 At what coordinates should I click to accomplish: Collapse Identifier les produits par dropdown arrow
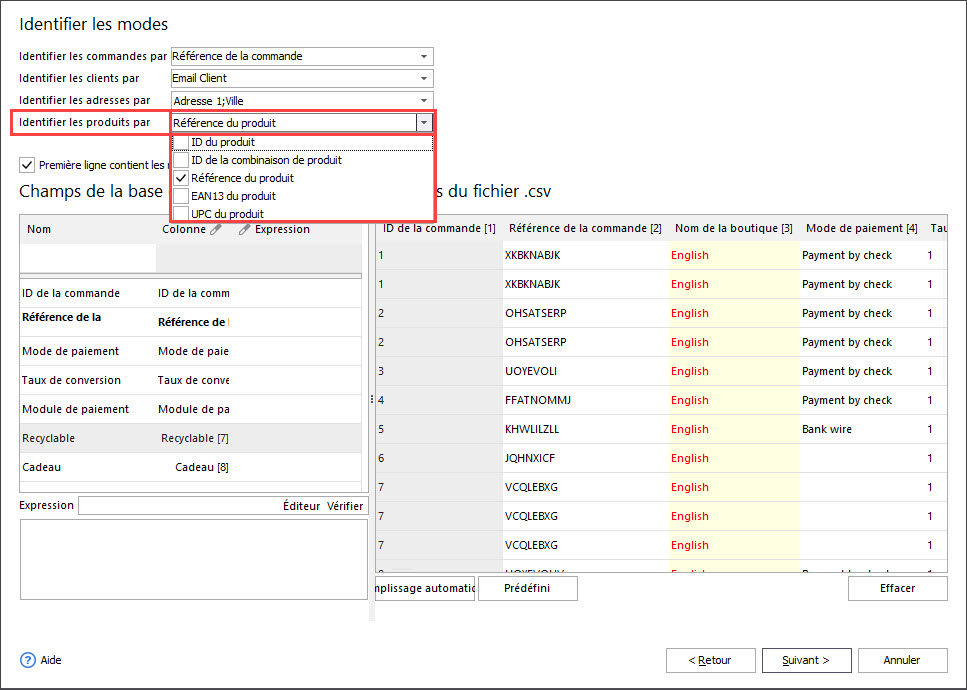[424, 123]
